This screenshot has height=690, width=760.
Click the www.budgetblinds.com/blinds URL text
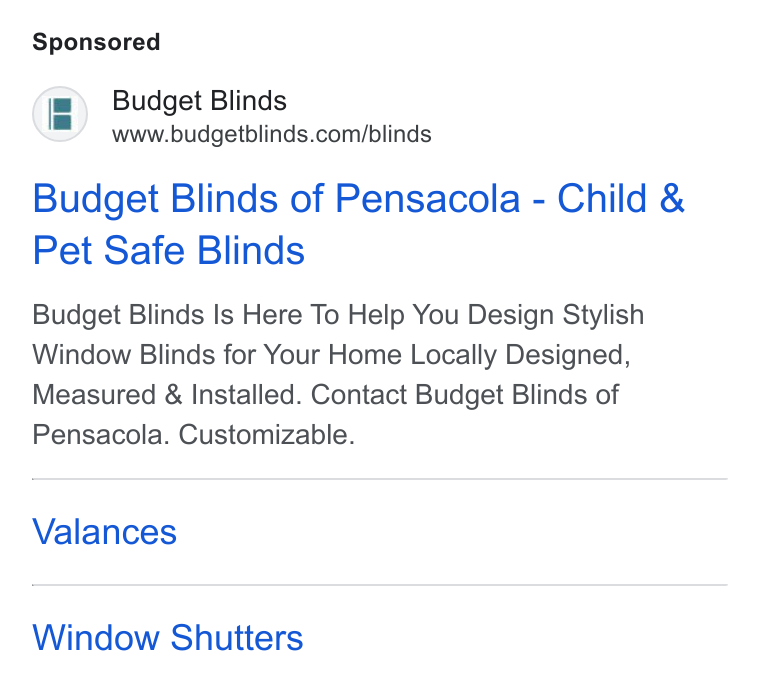click(x=272, y=134)
